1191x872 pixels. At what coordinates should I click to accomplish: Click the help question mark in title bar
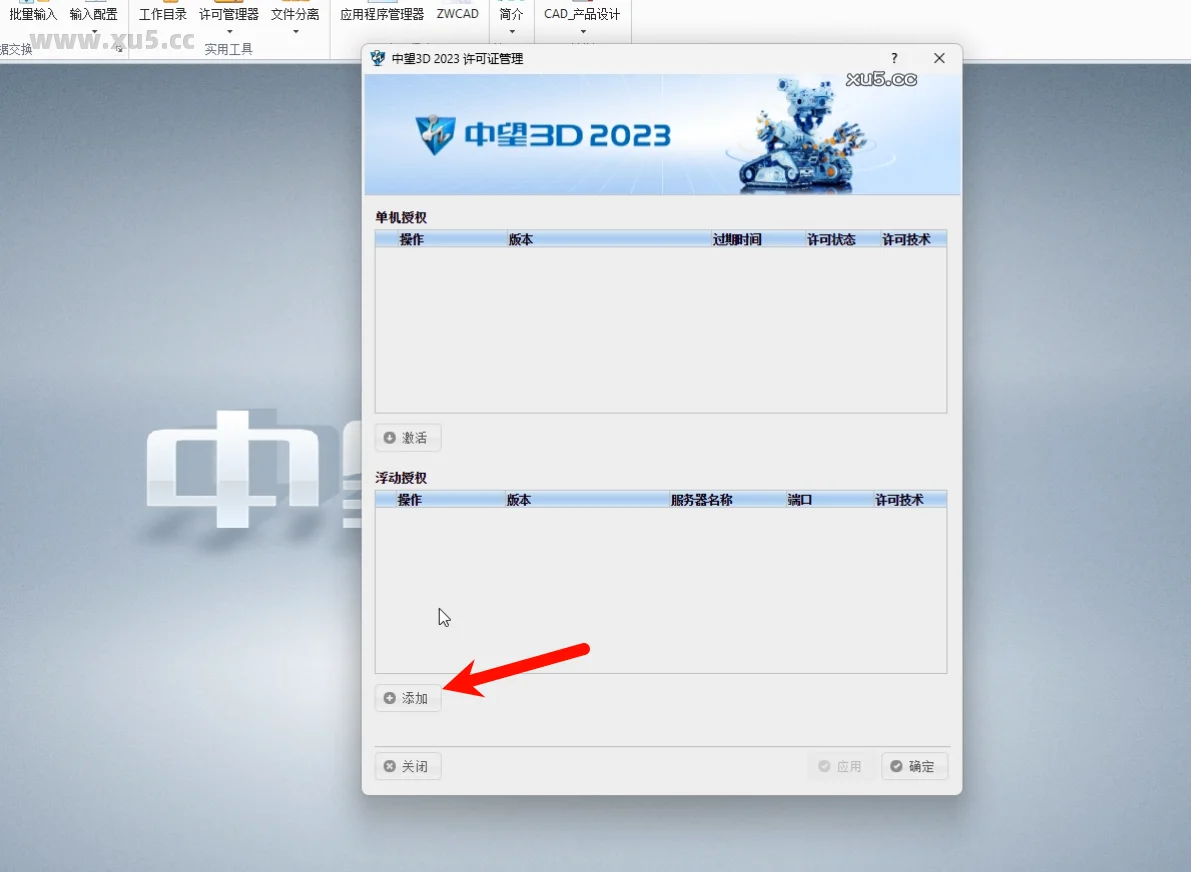[894, 58]
